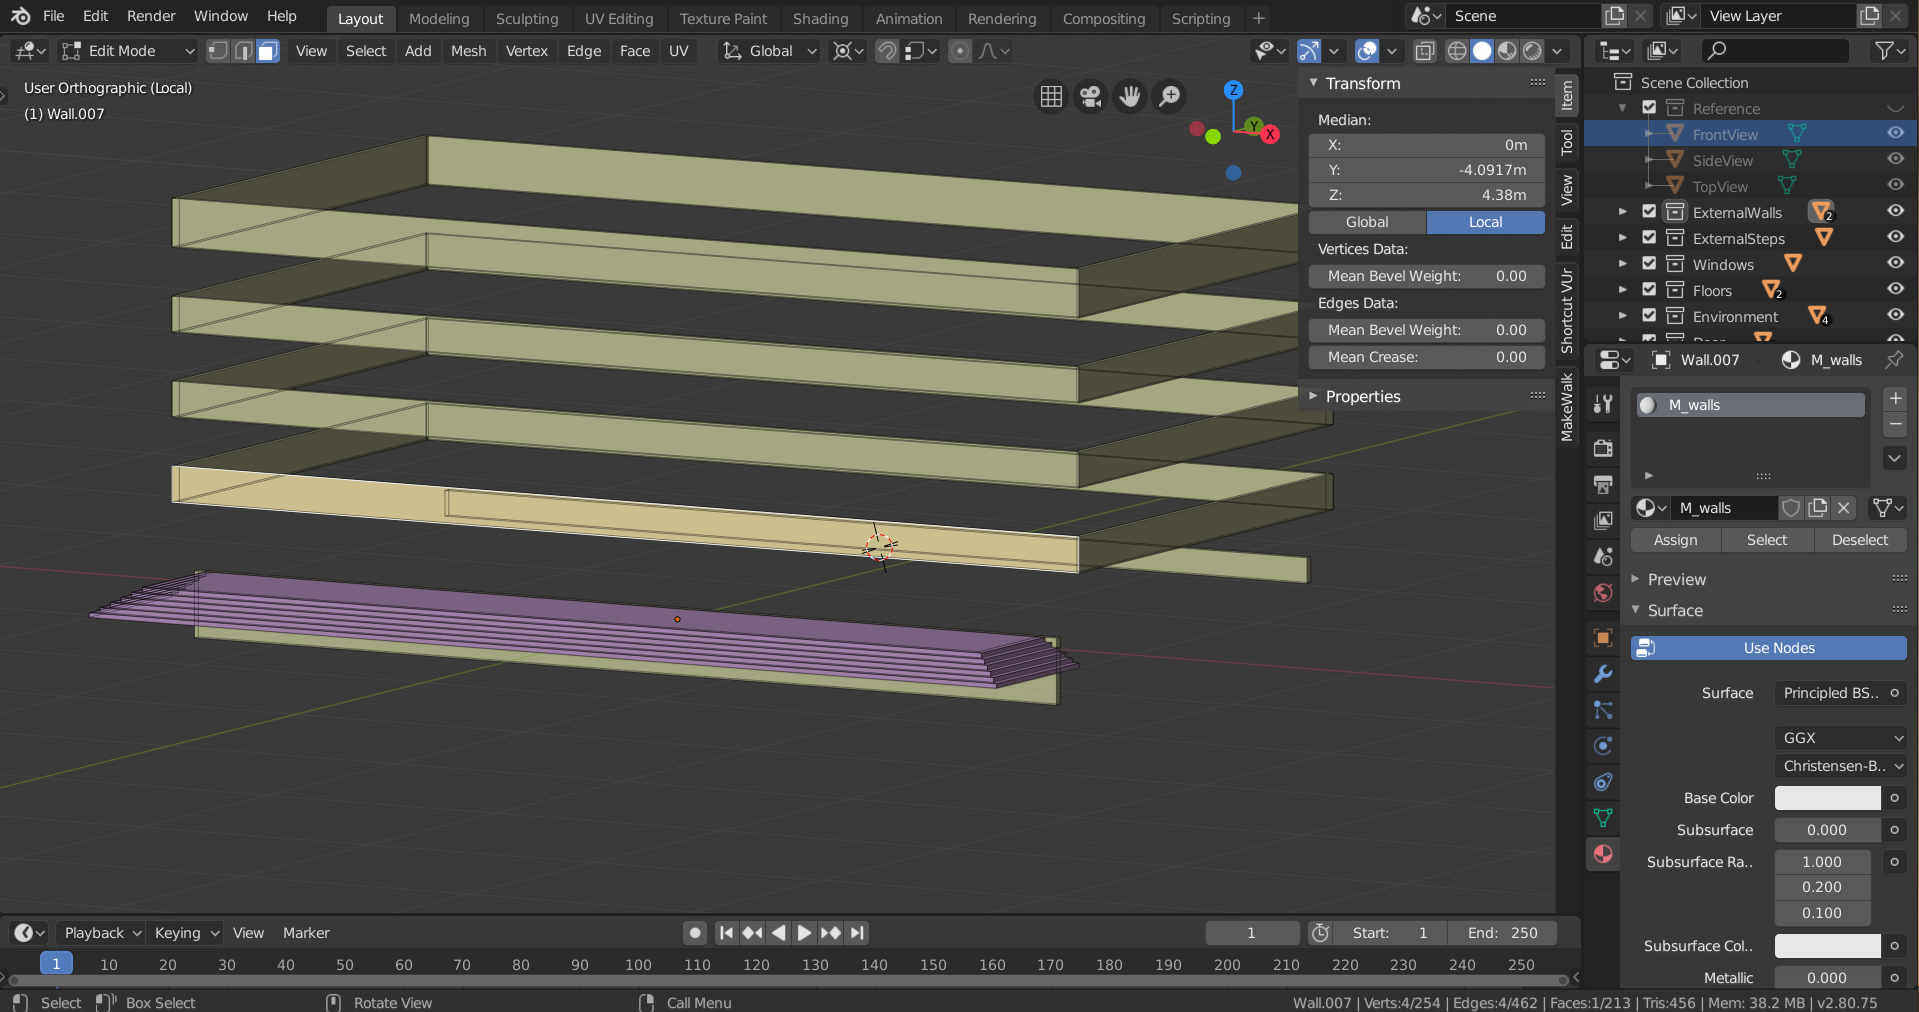Switch to the Shading workspace tab
1919x1012 pixels.
point(819,18)
